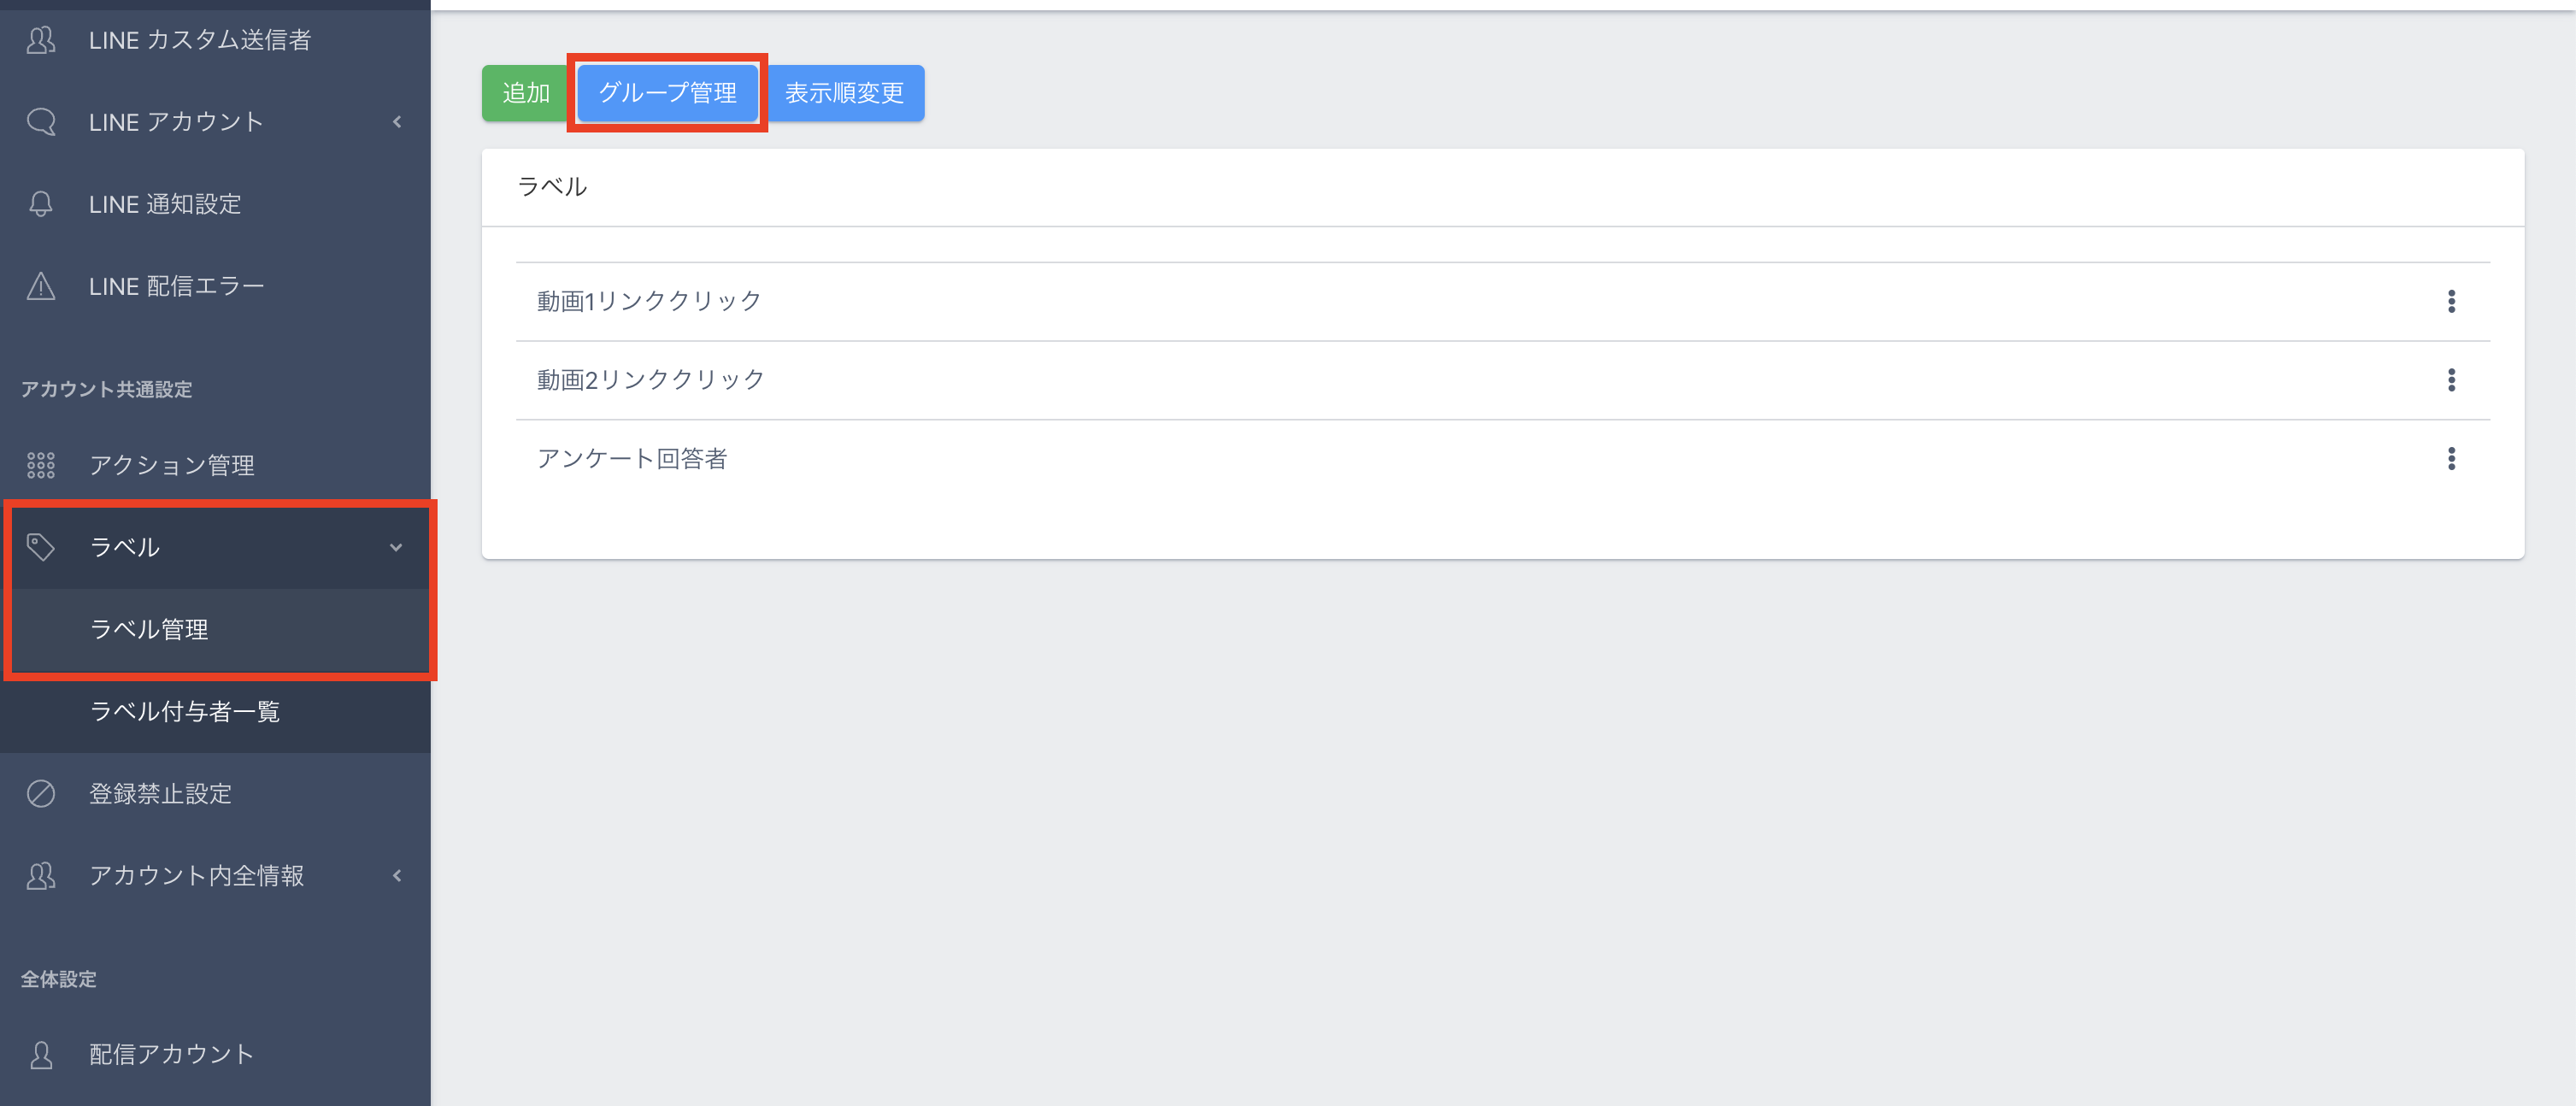Click the LINE 配信エラー warning triangle icon
Screen dimensions: 2576x1106
coord(41,287)
